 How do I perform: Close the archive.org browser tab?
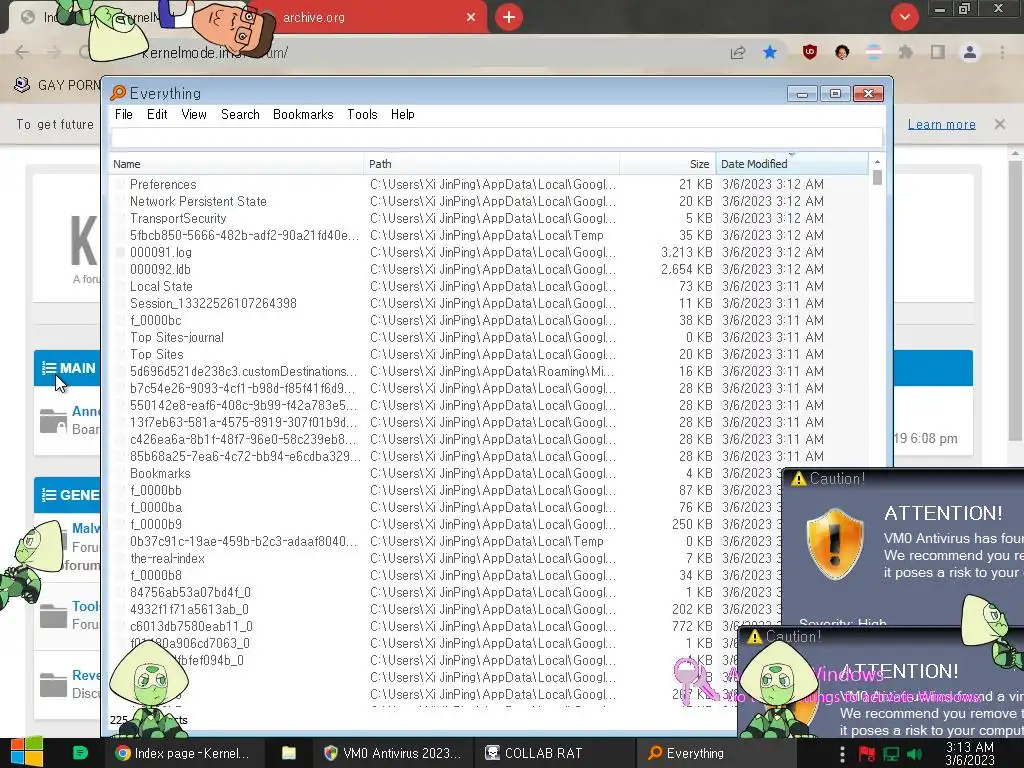click(x=471, y=17)
